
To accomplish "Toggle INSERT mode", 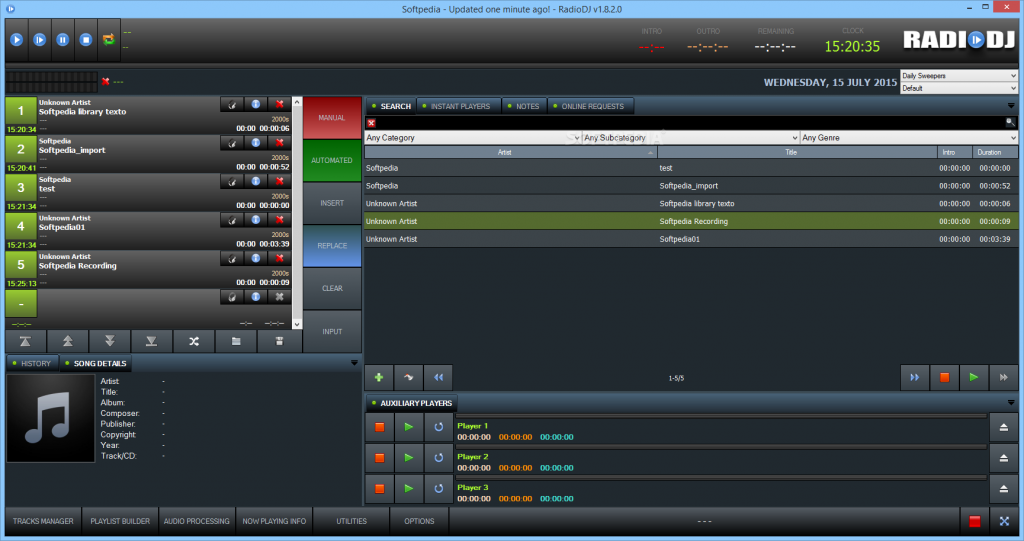I will [x=332, y=203].
